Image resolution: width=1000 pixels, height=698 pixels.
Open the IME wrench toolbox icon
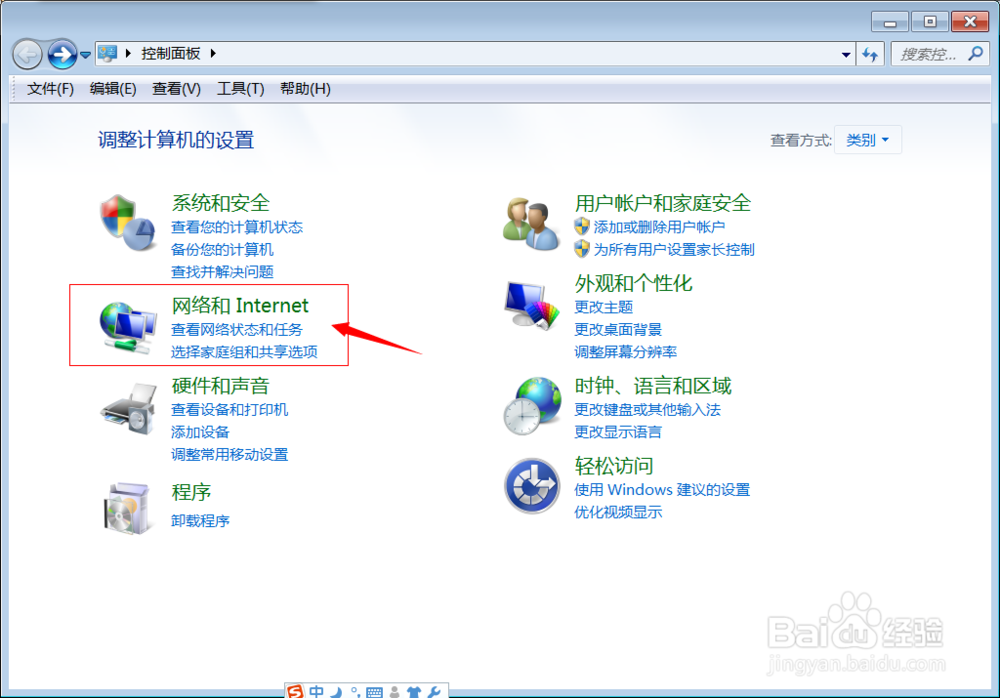pos(434,692)
